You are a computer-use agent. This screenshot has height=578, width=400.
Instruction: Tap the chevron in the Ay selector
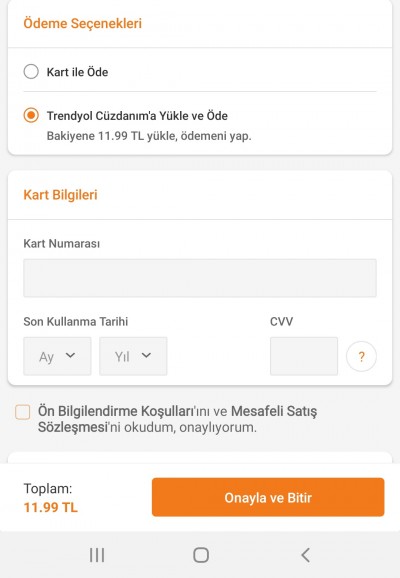(x=70, y=355)
